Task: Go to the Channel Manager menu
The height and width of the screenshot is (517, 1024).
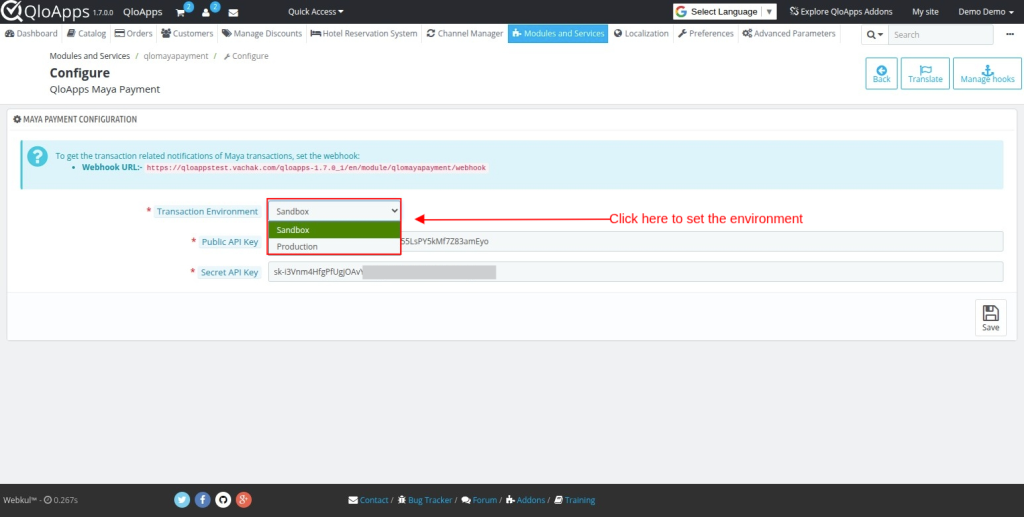Action: coord(464,33)
